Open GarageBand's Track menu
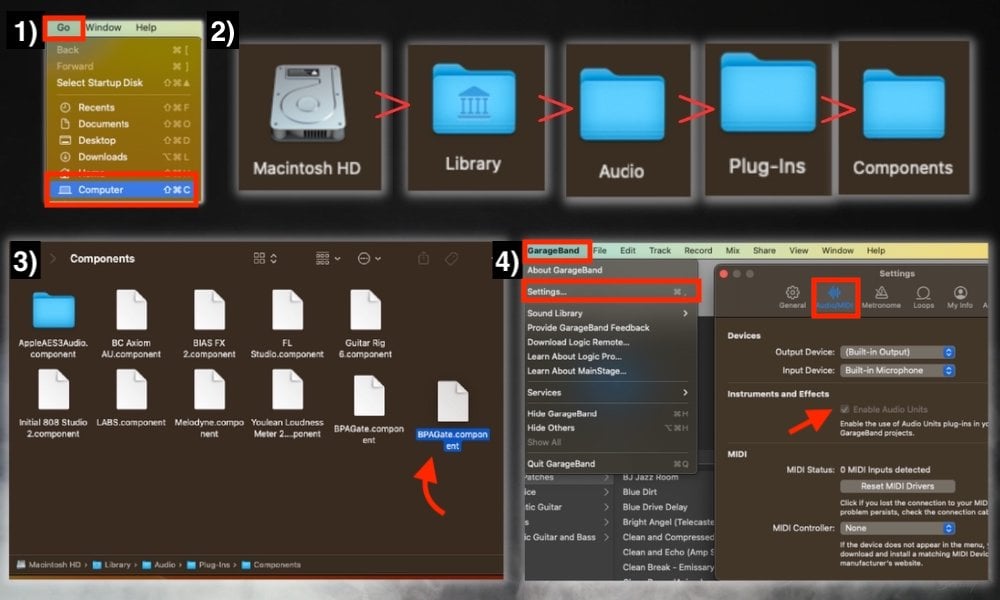Viewport: 1000px width, 600px height. (660, 251)
